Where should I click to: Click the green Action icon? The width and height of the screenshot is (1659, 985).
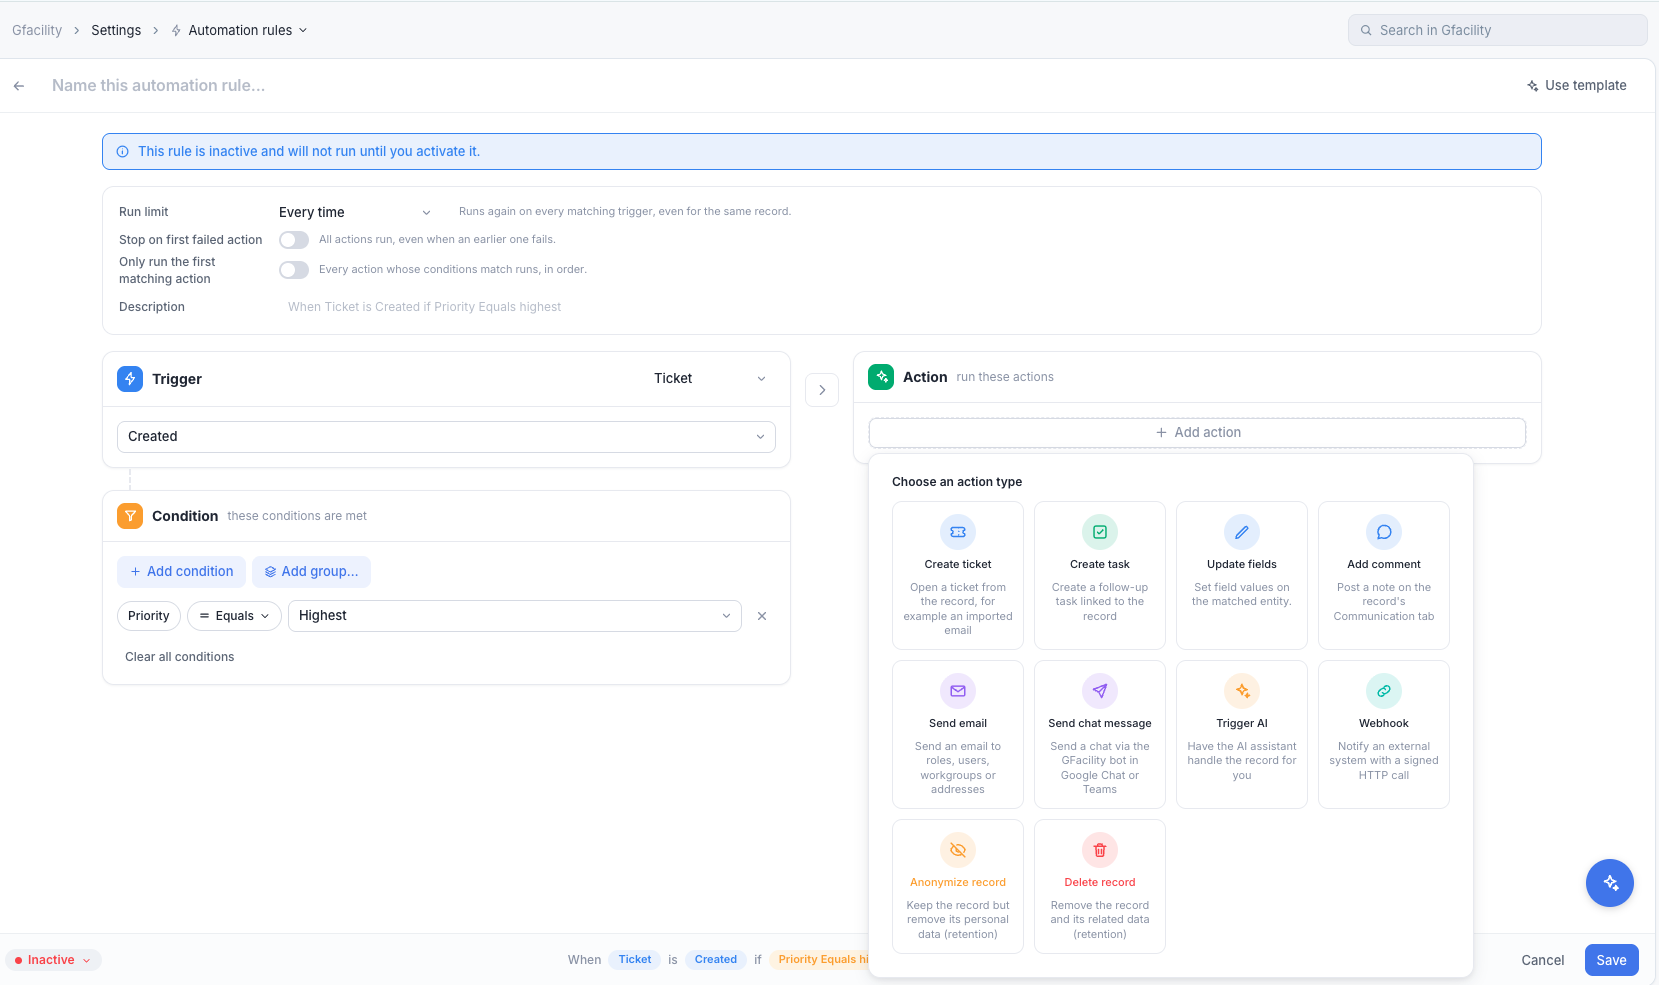pos(881,377)
